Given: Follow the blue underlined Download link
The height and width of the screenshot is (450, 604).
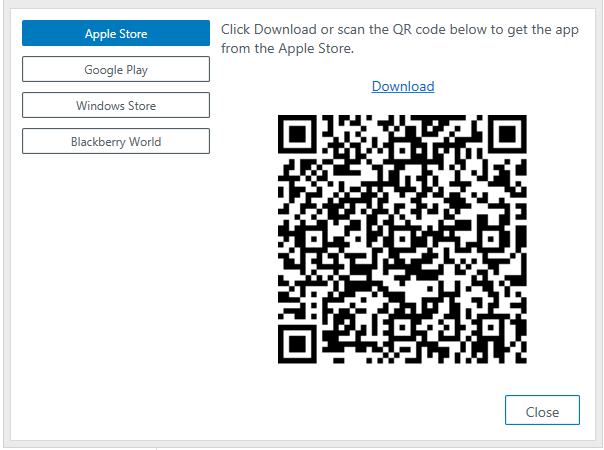Looking at the screenshot, I should click(403, 86).
